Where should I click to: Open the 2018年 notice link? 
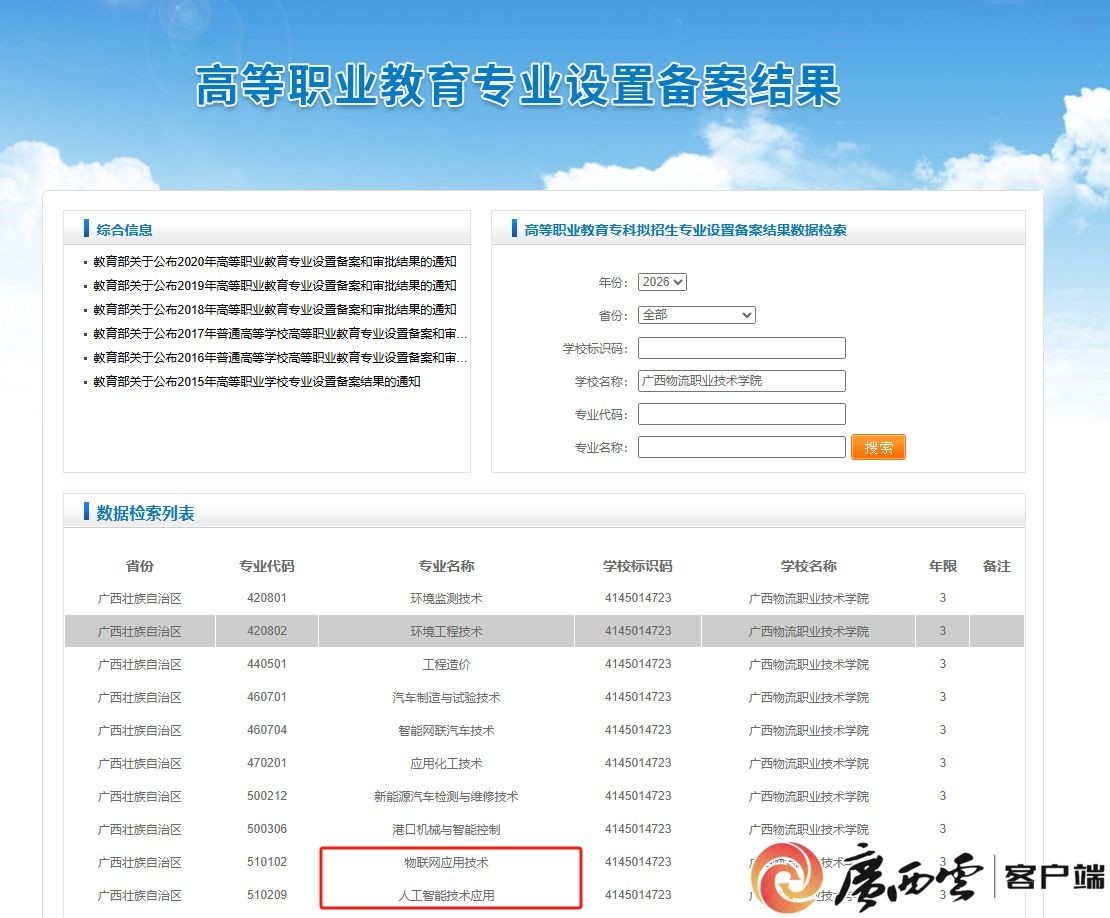[x=274, y=310]
